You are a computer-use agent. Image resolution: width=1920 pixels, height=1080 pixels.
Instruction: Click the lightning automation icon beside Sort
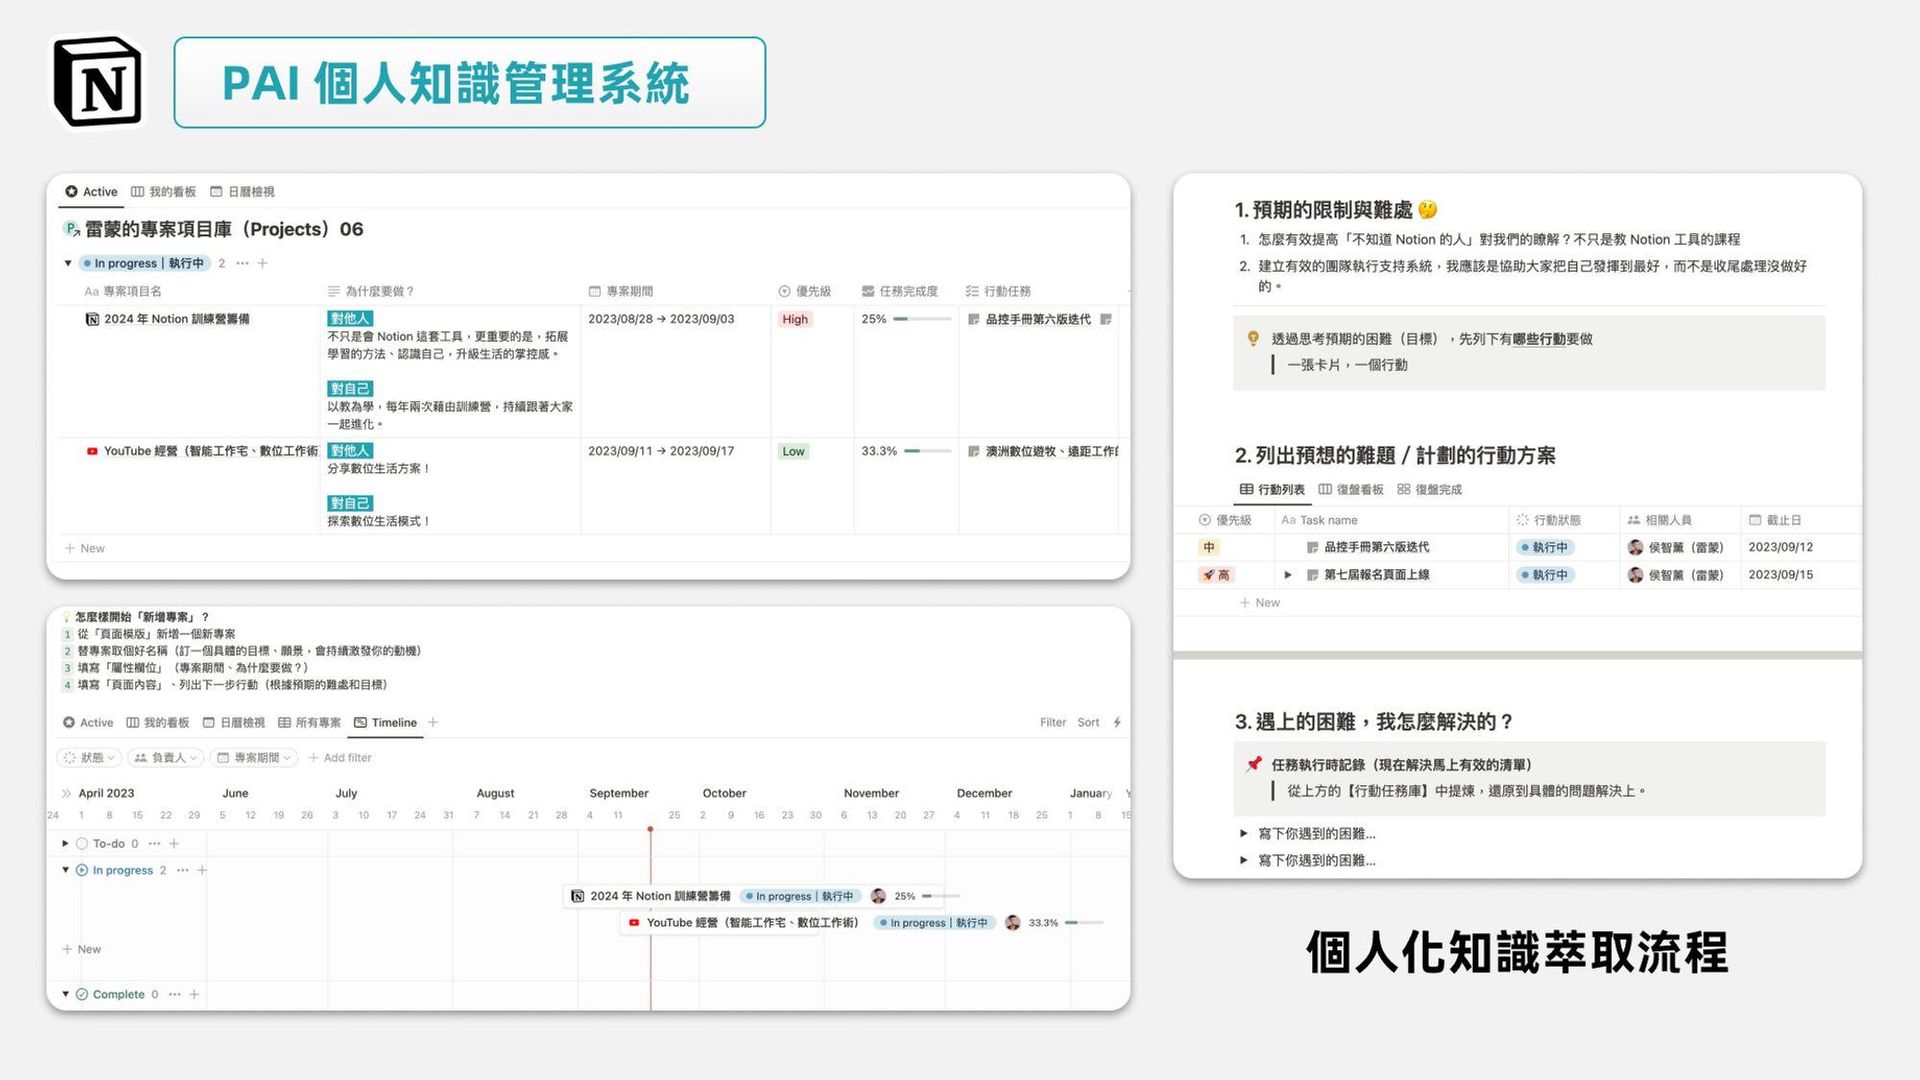click(x=1117, y=722)
